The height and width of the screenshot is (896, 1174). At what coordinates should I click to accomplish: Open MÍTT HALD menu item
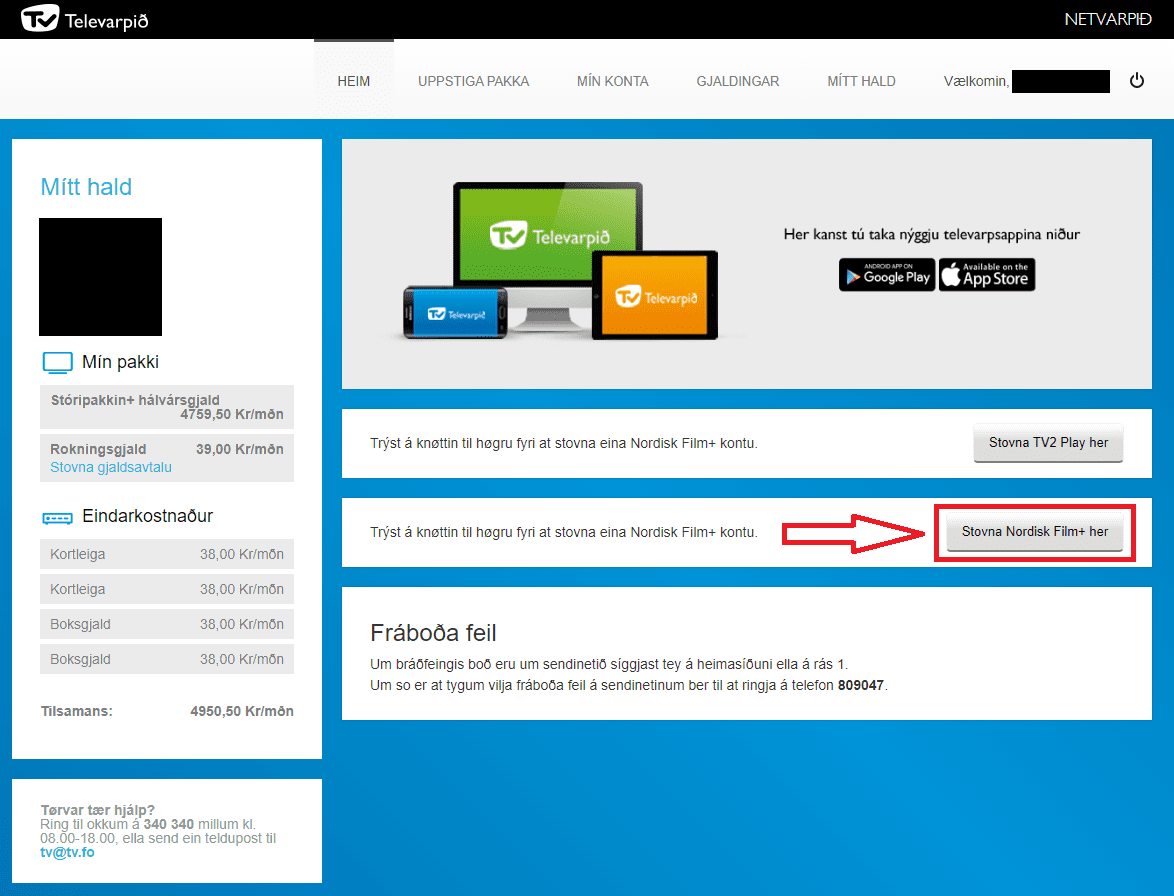tap(861, 81)
